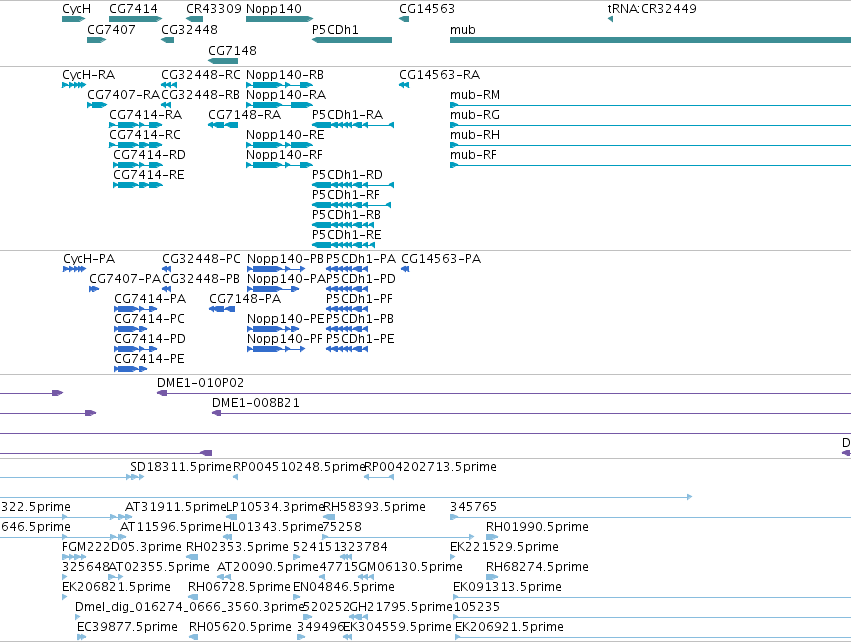Select the EC39877.5prime EST label
The width and height of the screenshot is (851, 642).
coord(127,627)
